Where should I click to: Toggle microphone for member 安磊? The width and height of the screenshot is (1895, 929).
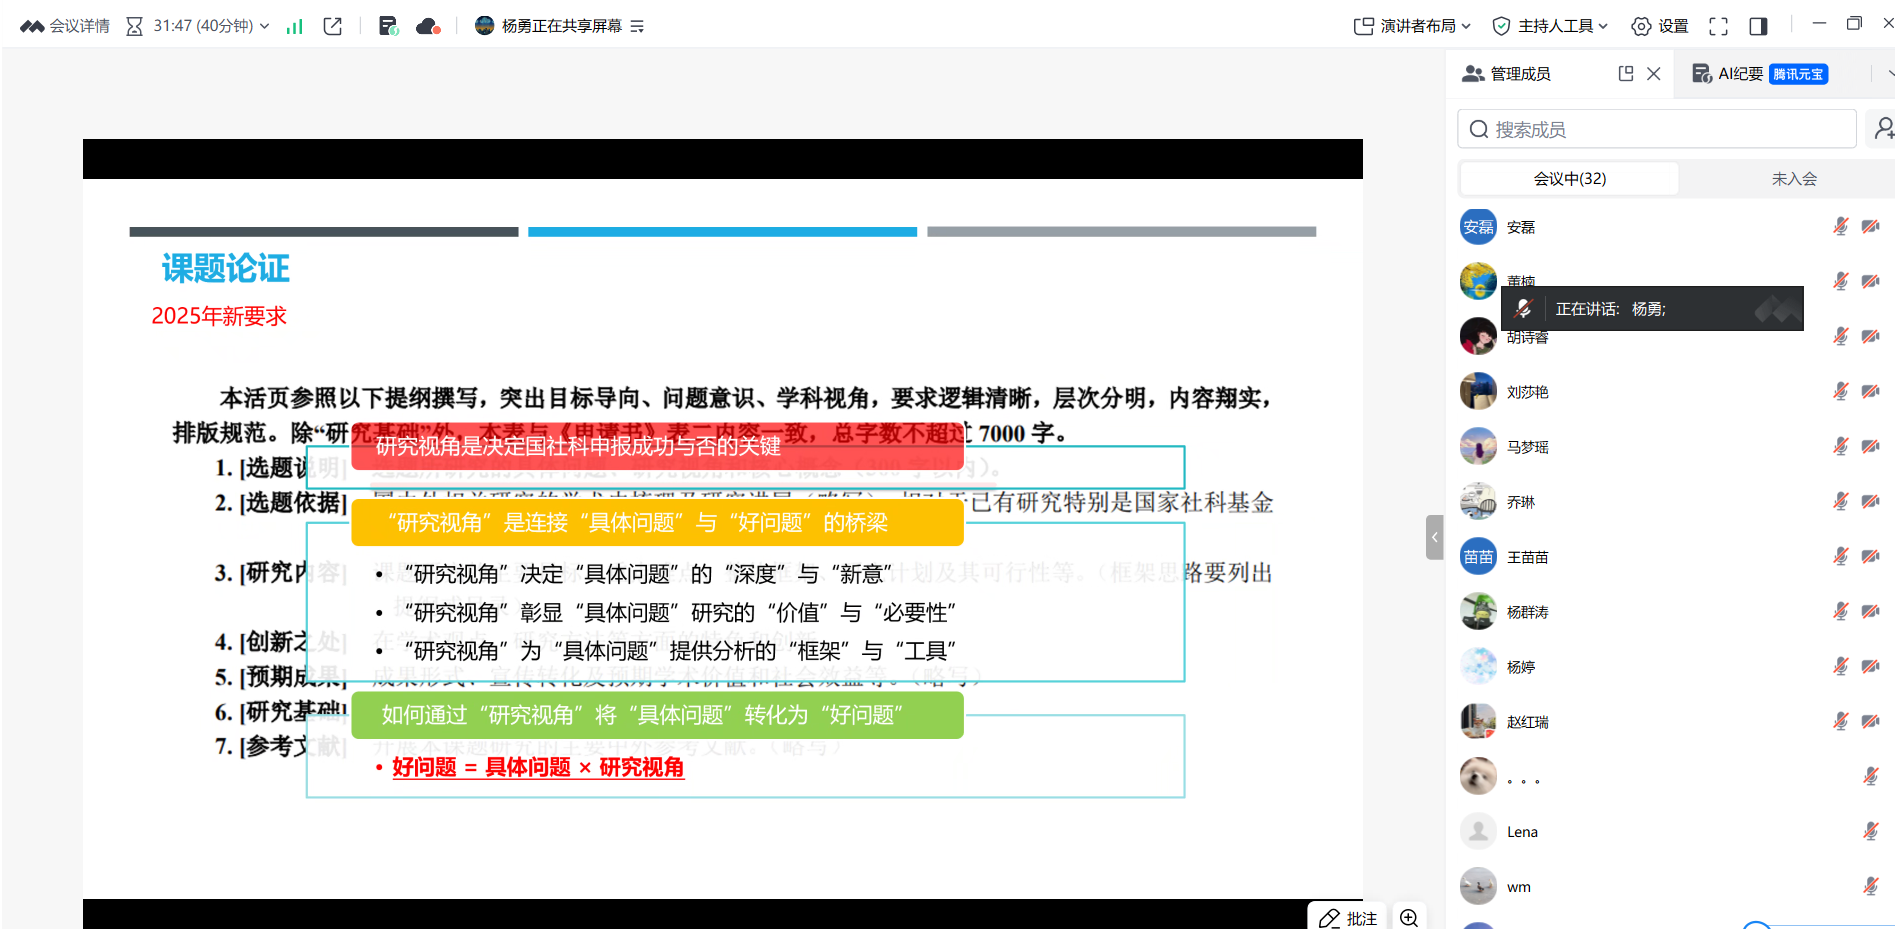[x=1840, y=227]
